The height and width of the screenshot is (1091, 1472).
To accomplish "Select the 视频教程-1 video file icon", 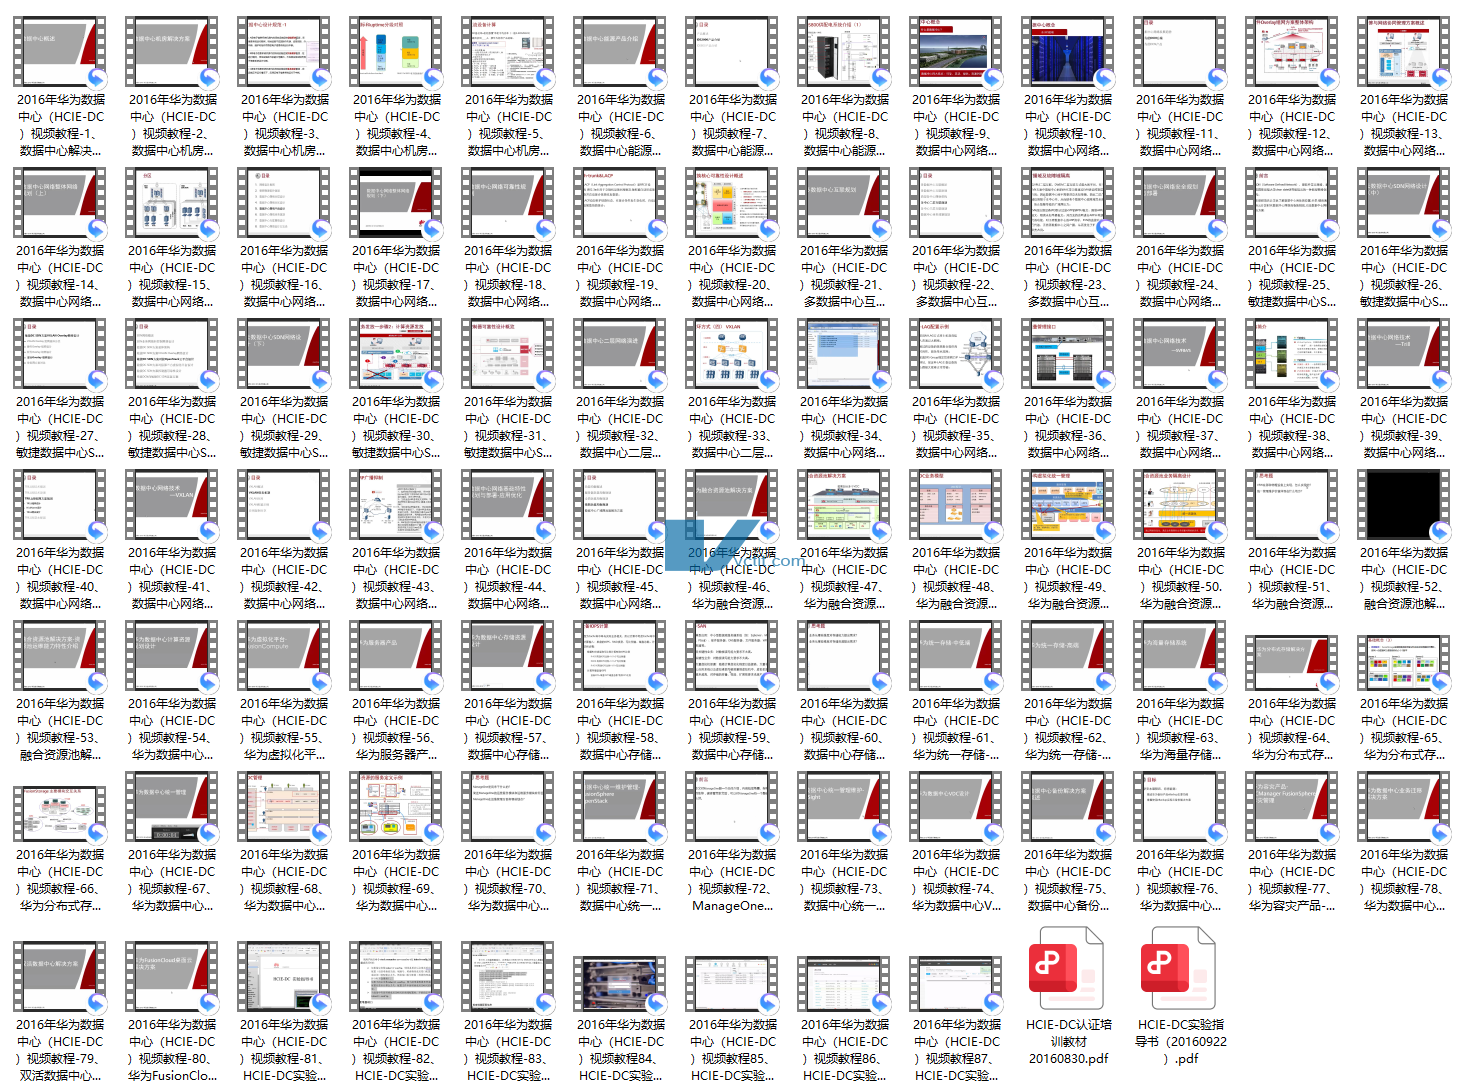I will coord(60,52).
